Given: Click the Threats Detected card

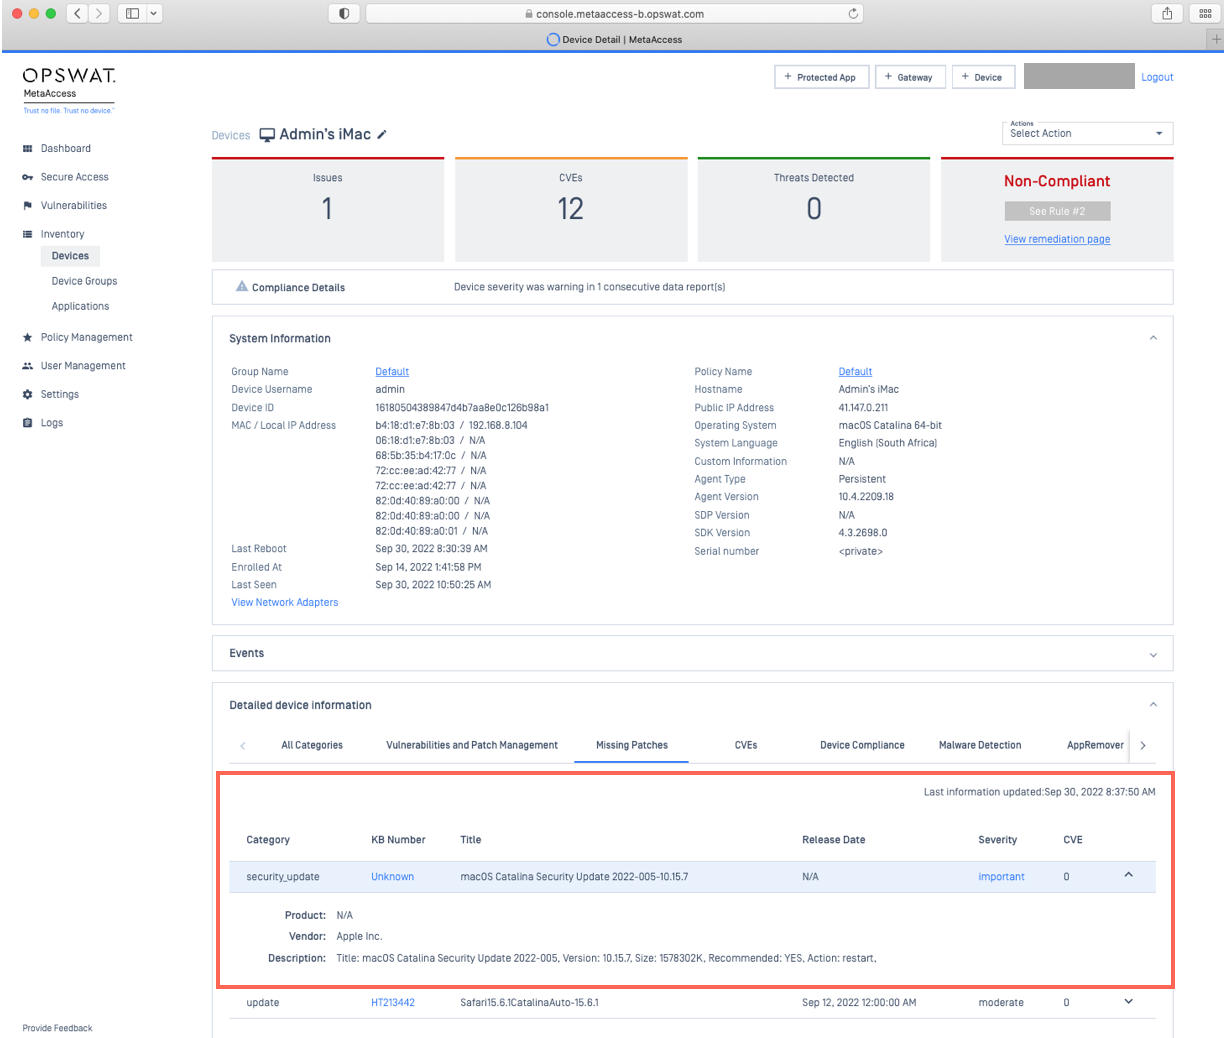Looking at the screenshot, I should click(814, 209).
